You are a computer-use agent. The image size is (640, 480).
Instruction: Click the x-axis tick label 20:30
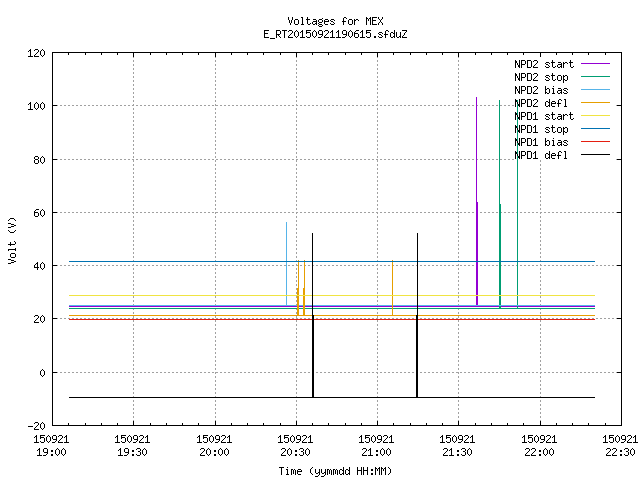click(x=295, y=453)
